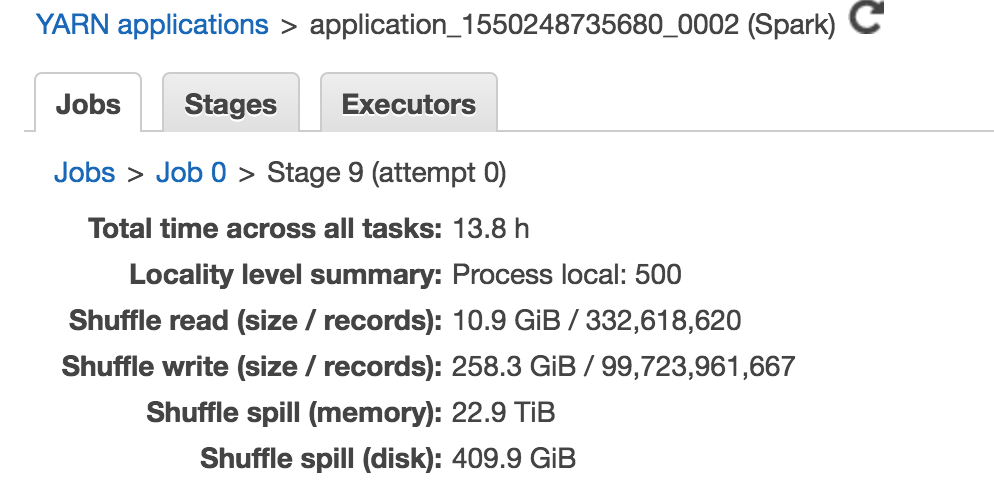Image resolution: width=994 pixels, height=494 pixels.
Task: Click the Stage 9 (attempt 0) text
Action: click(387, 172)
